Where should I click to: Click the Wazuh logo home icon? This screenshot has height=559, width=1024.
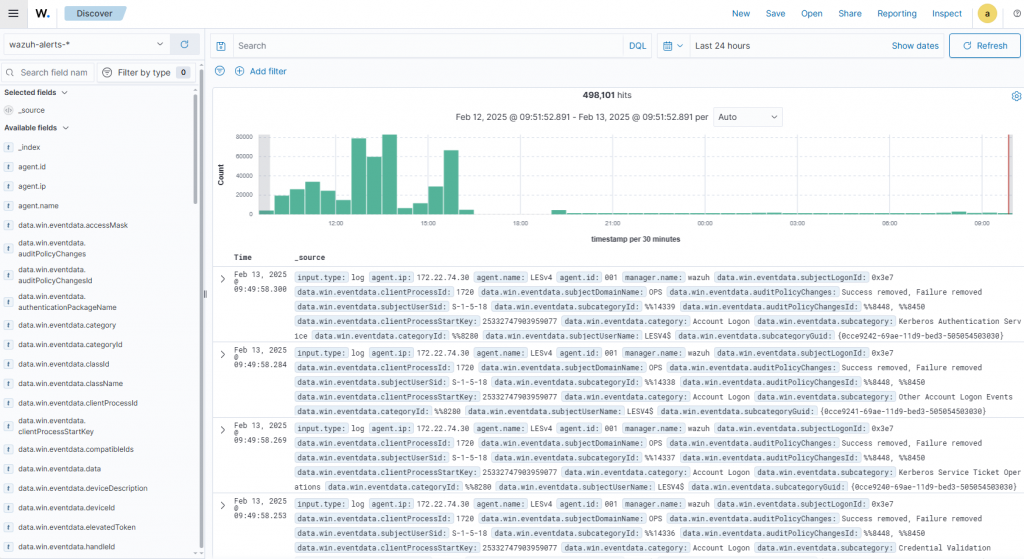42,14
